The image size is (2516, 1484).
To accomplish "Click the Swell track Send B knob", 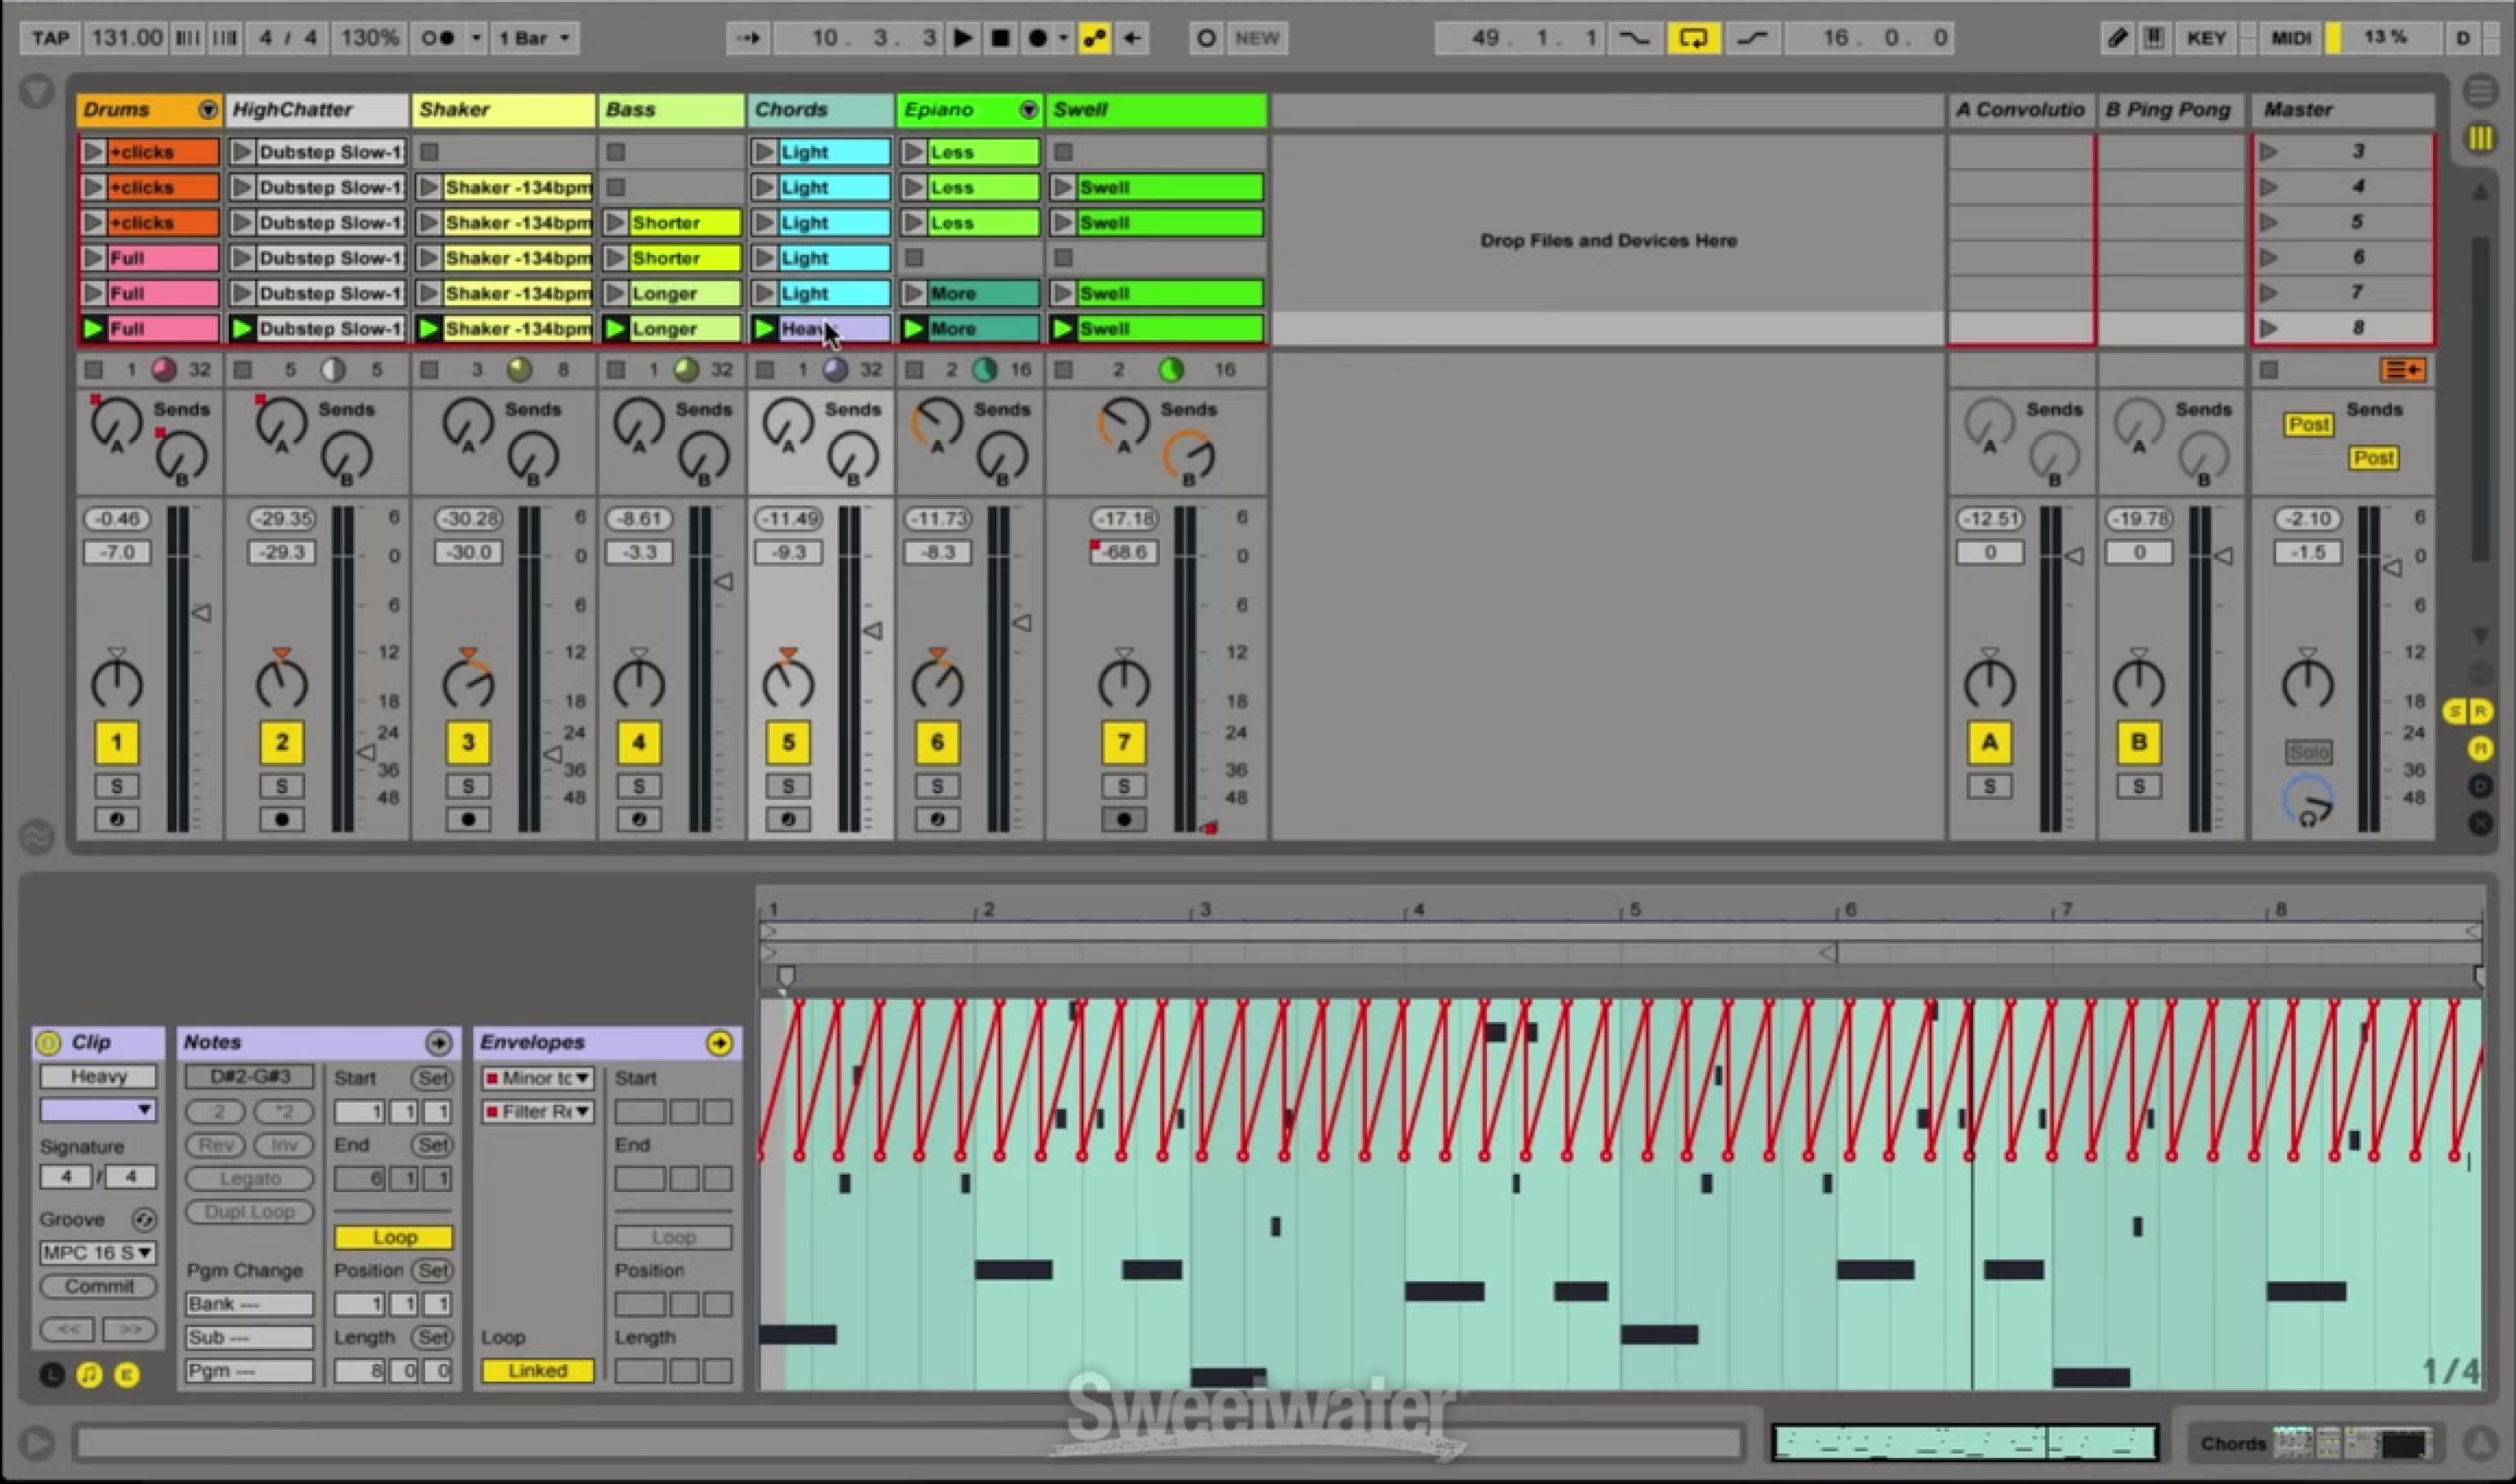I will [x=1188, y=458].
